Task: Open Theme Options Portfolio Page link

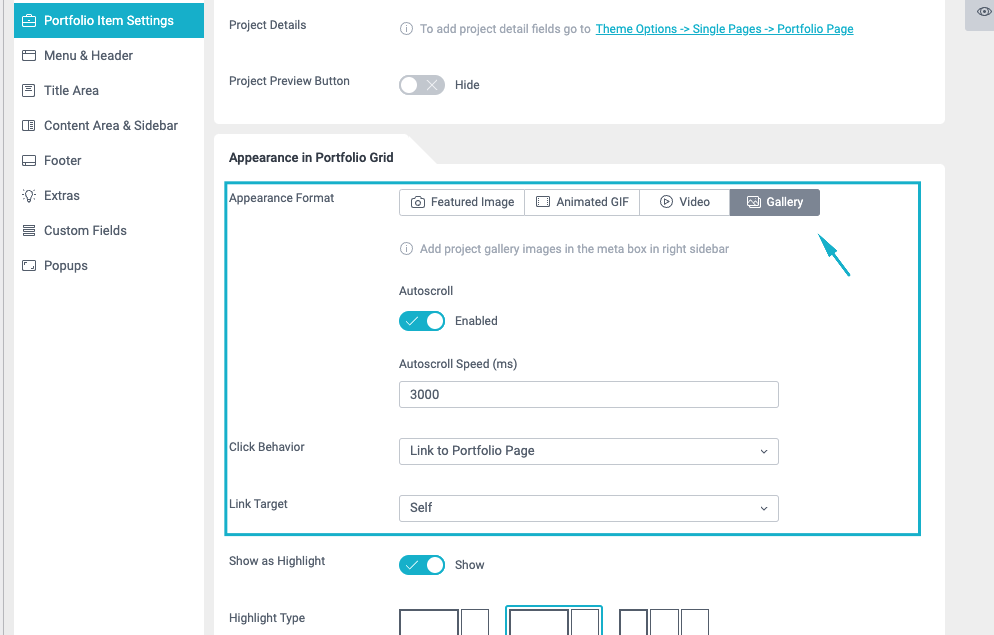Action: click(724, 29)
